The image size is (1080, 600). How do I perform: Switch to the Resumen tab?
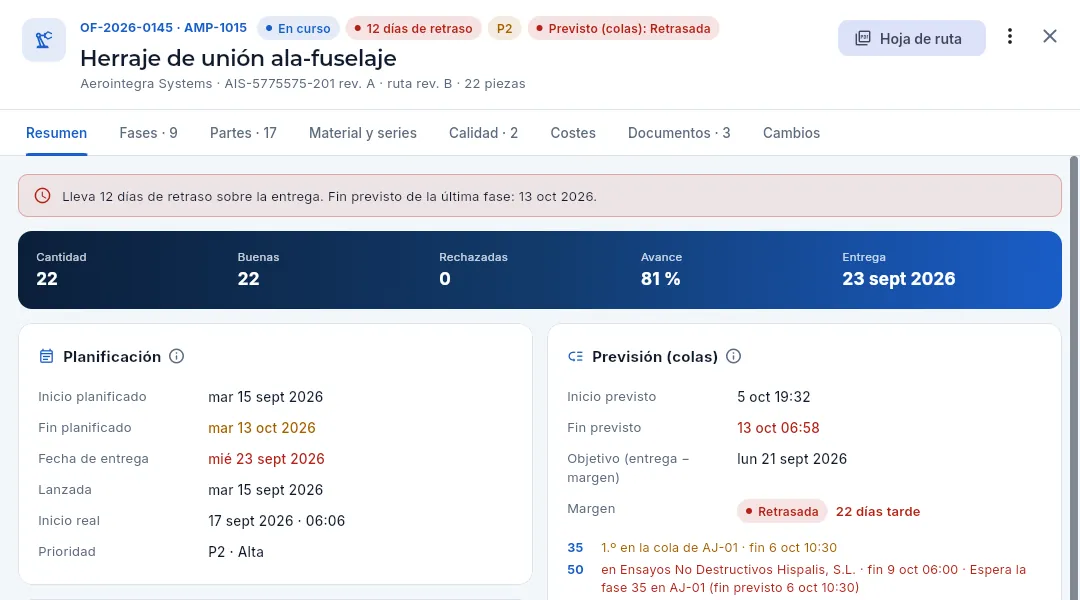(56, 133)
